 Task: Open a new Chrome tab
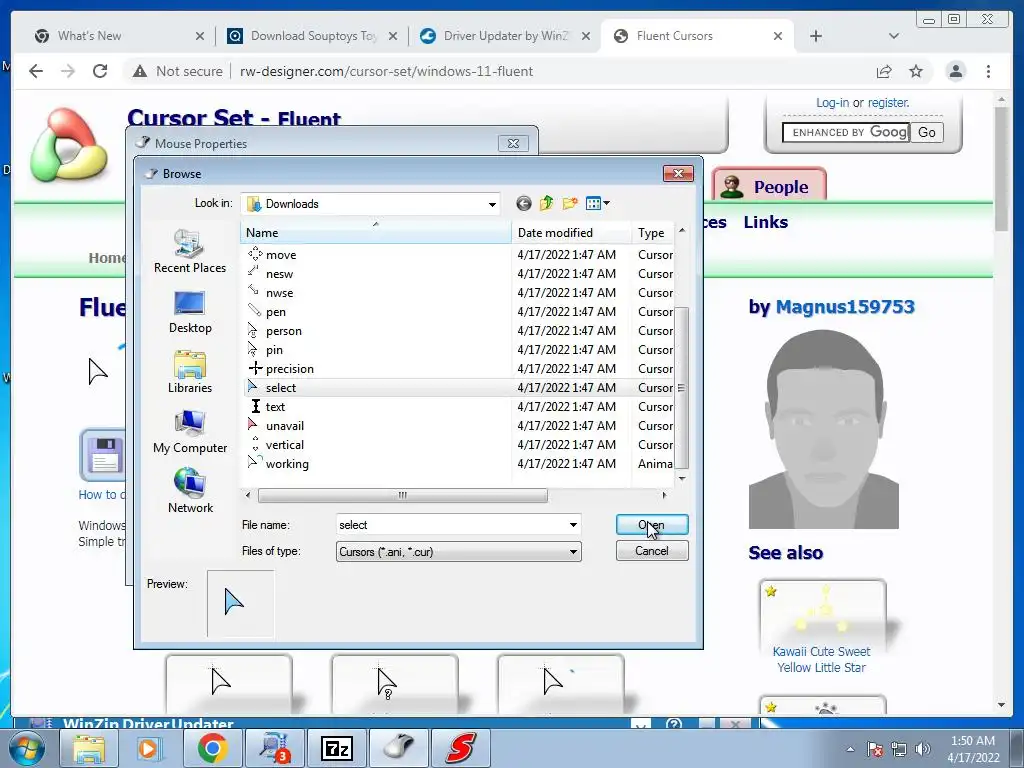point(816,36)
